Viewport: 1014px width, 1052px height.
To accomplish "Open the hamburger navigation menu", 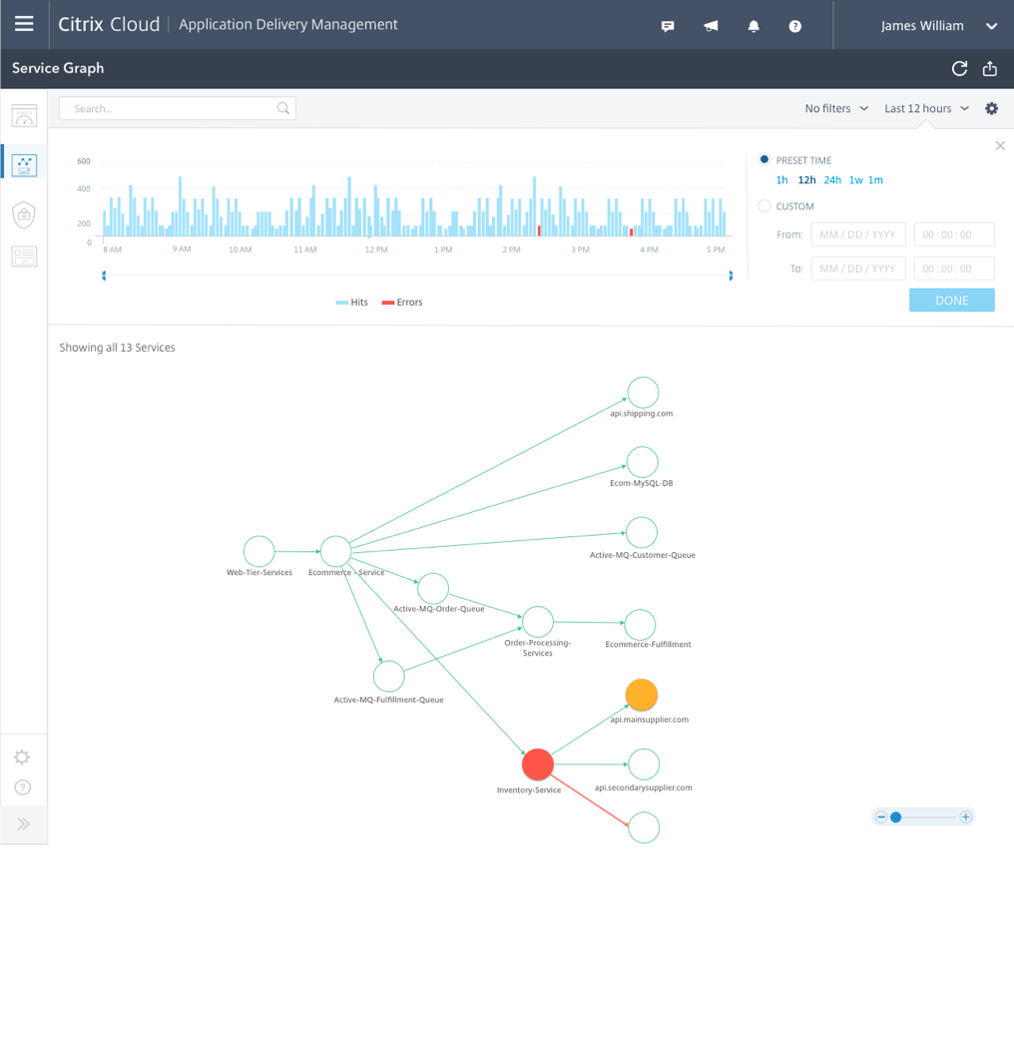I will tap(24, 24).
